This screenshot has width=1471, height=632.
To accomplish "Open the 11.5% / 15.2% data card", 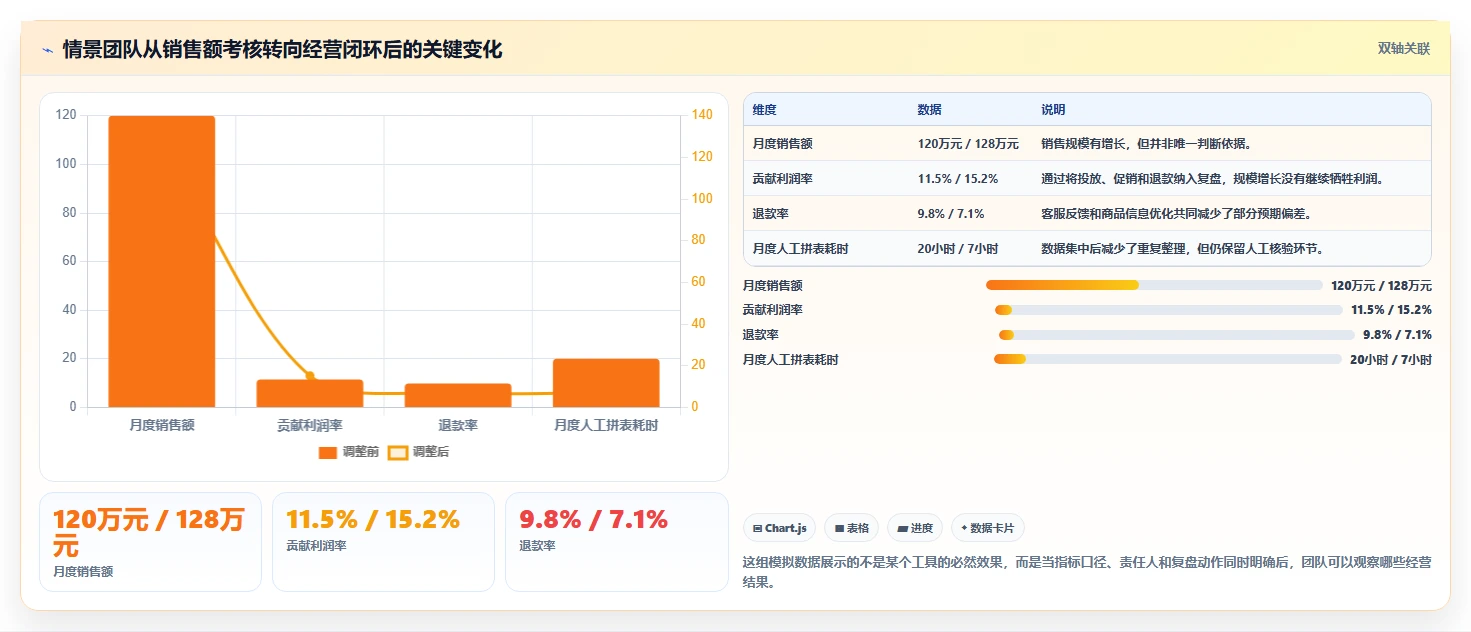I will [383, 542].
